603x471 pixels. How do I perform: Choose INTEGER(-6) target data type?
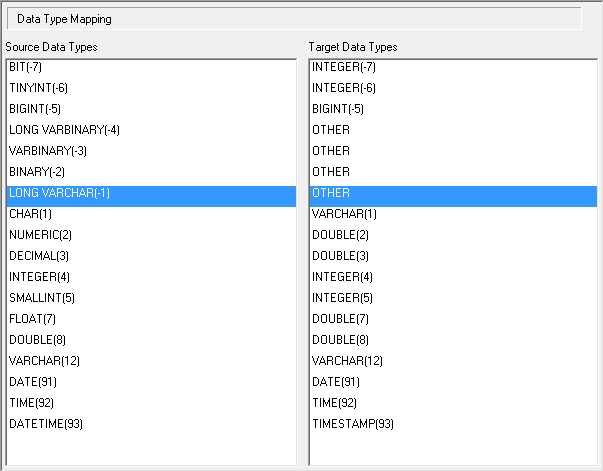pos(342,88)
